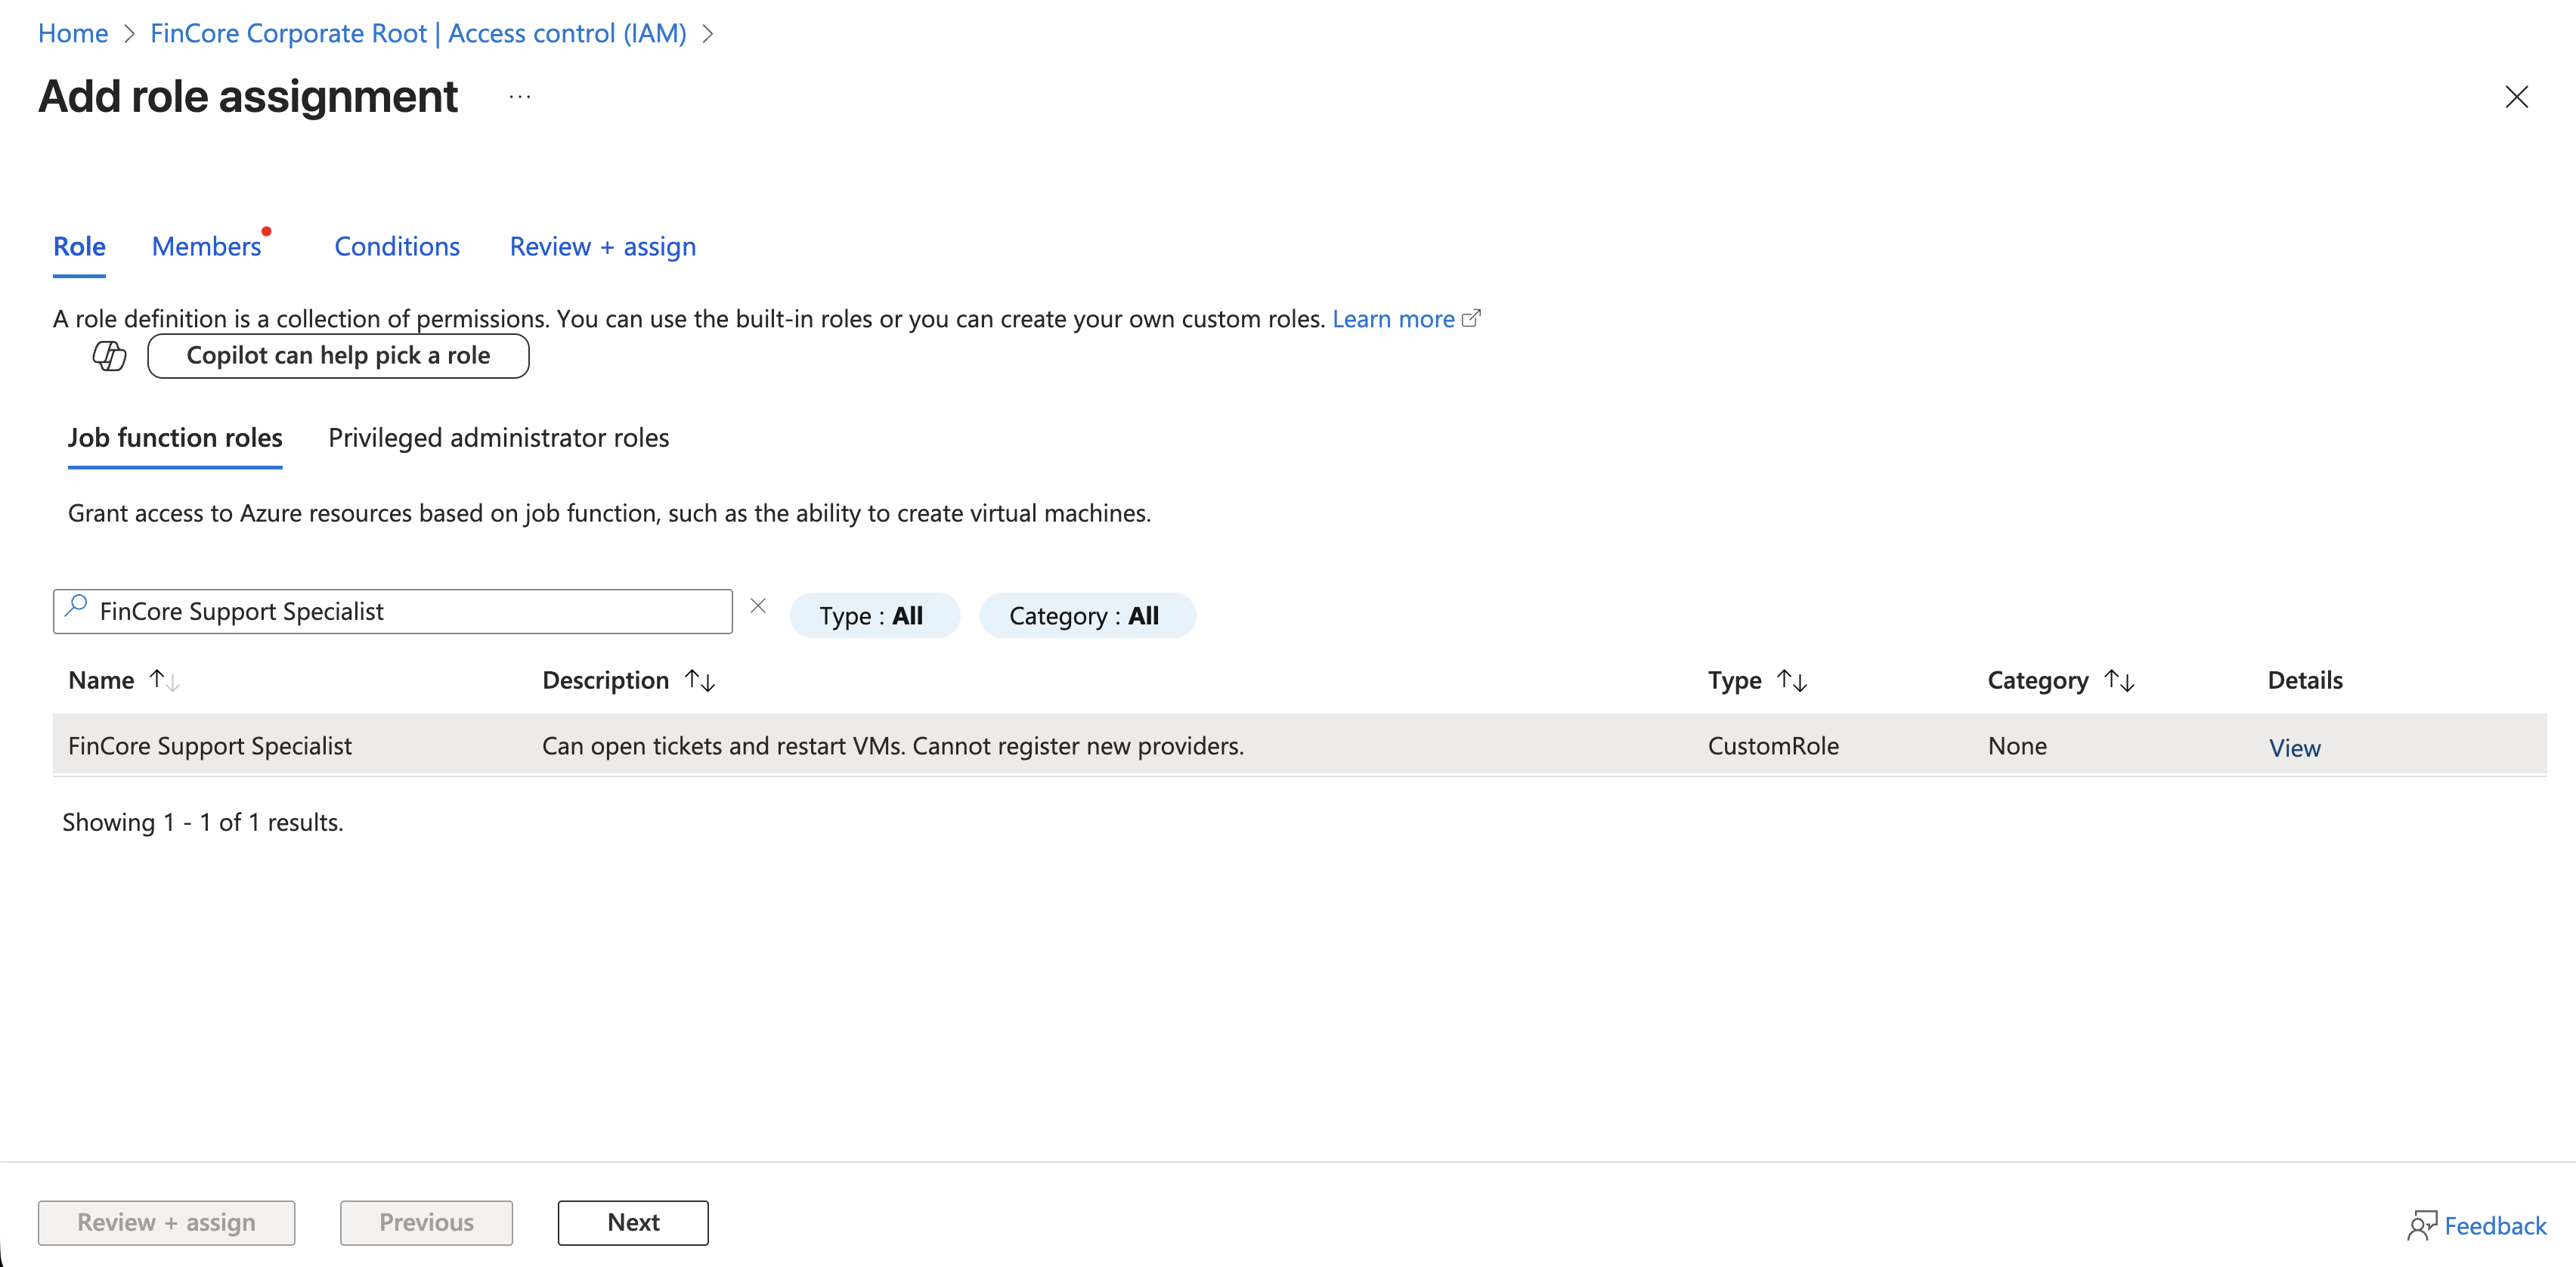Viewport: 2576px width, 1267px height.
Task: Click the Copilot icon beside role helper
Action: tap(109, 356)
